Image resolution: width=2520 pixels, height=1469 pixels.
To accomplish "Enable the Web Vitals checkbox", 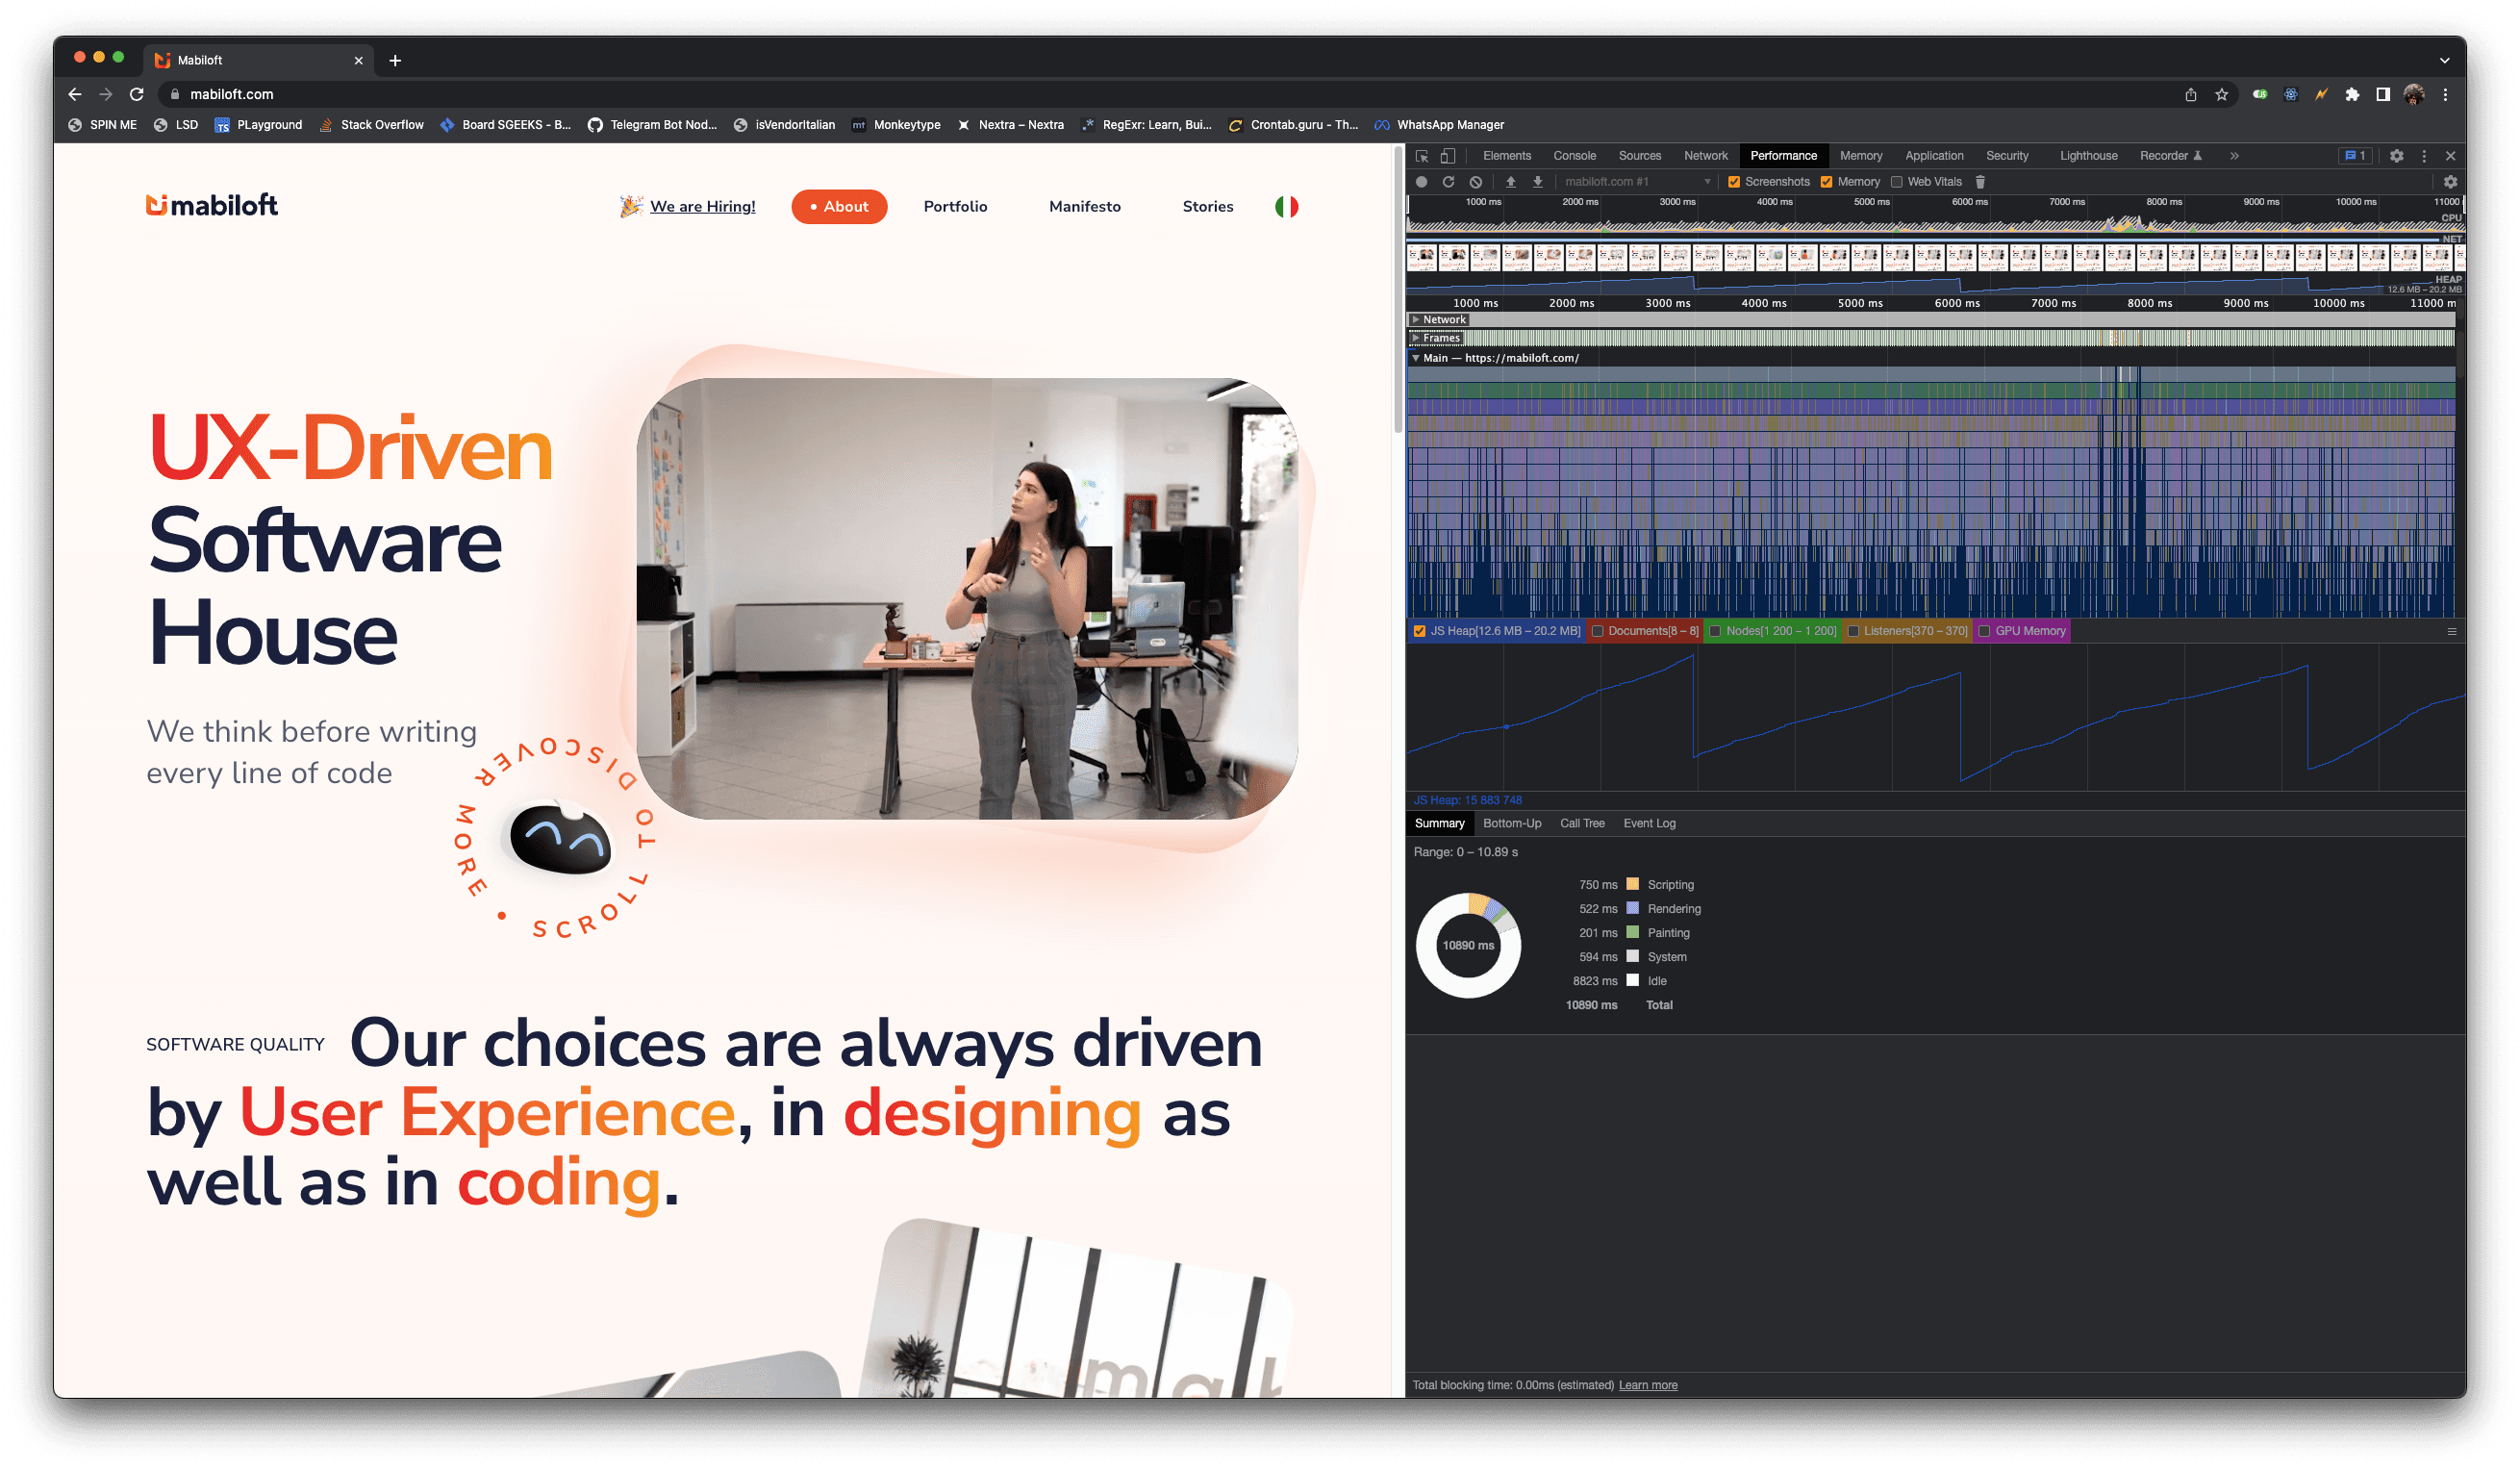I will coord(1896,182).
